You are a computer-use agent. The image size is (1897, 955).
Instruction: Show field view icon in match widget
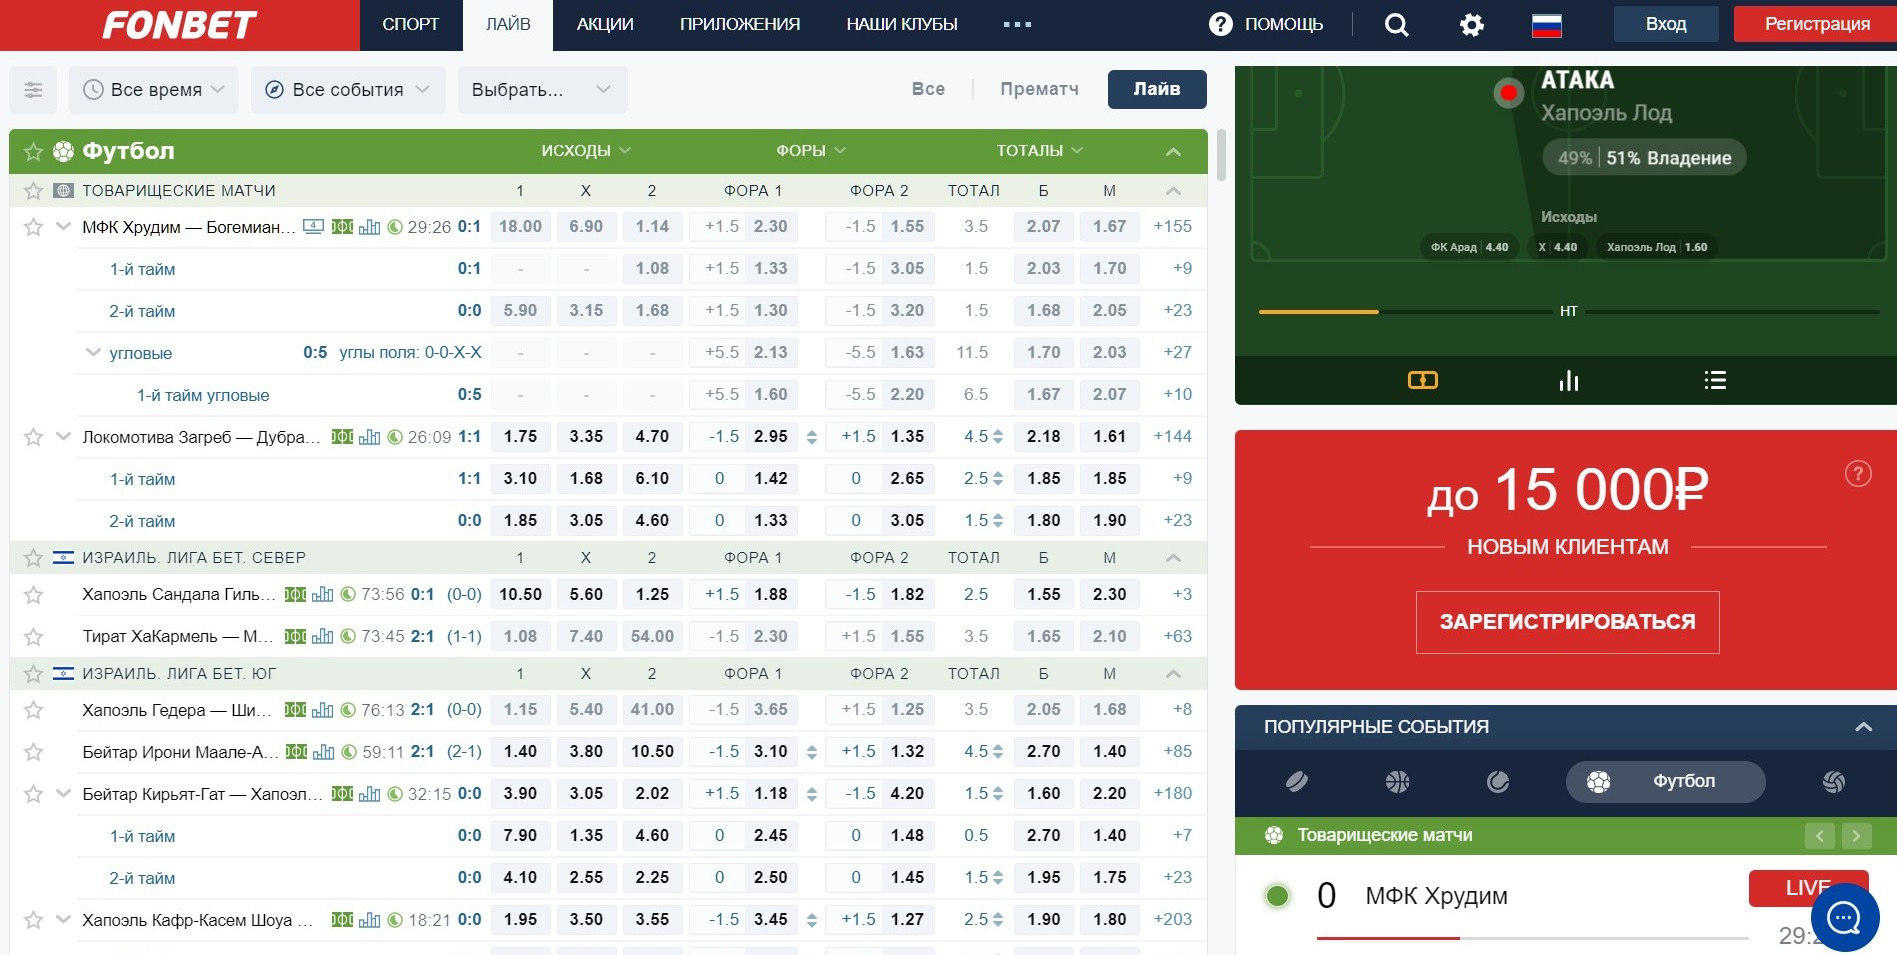1422,380
